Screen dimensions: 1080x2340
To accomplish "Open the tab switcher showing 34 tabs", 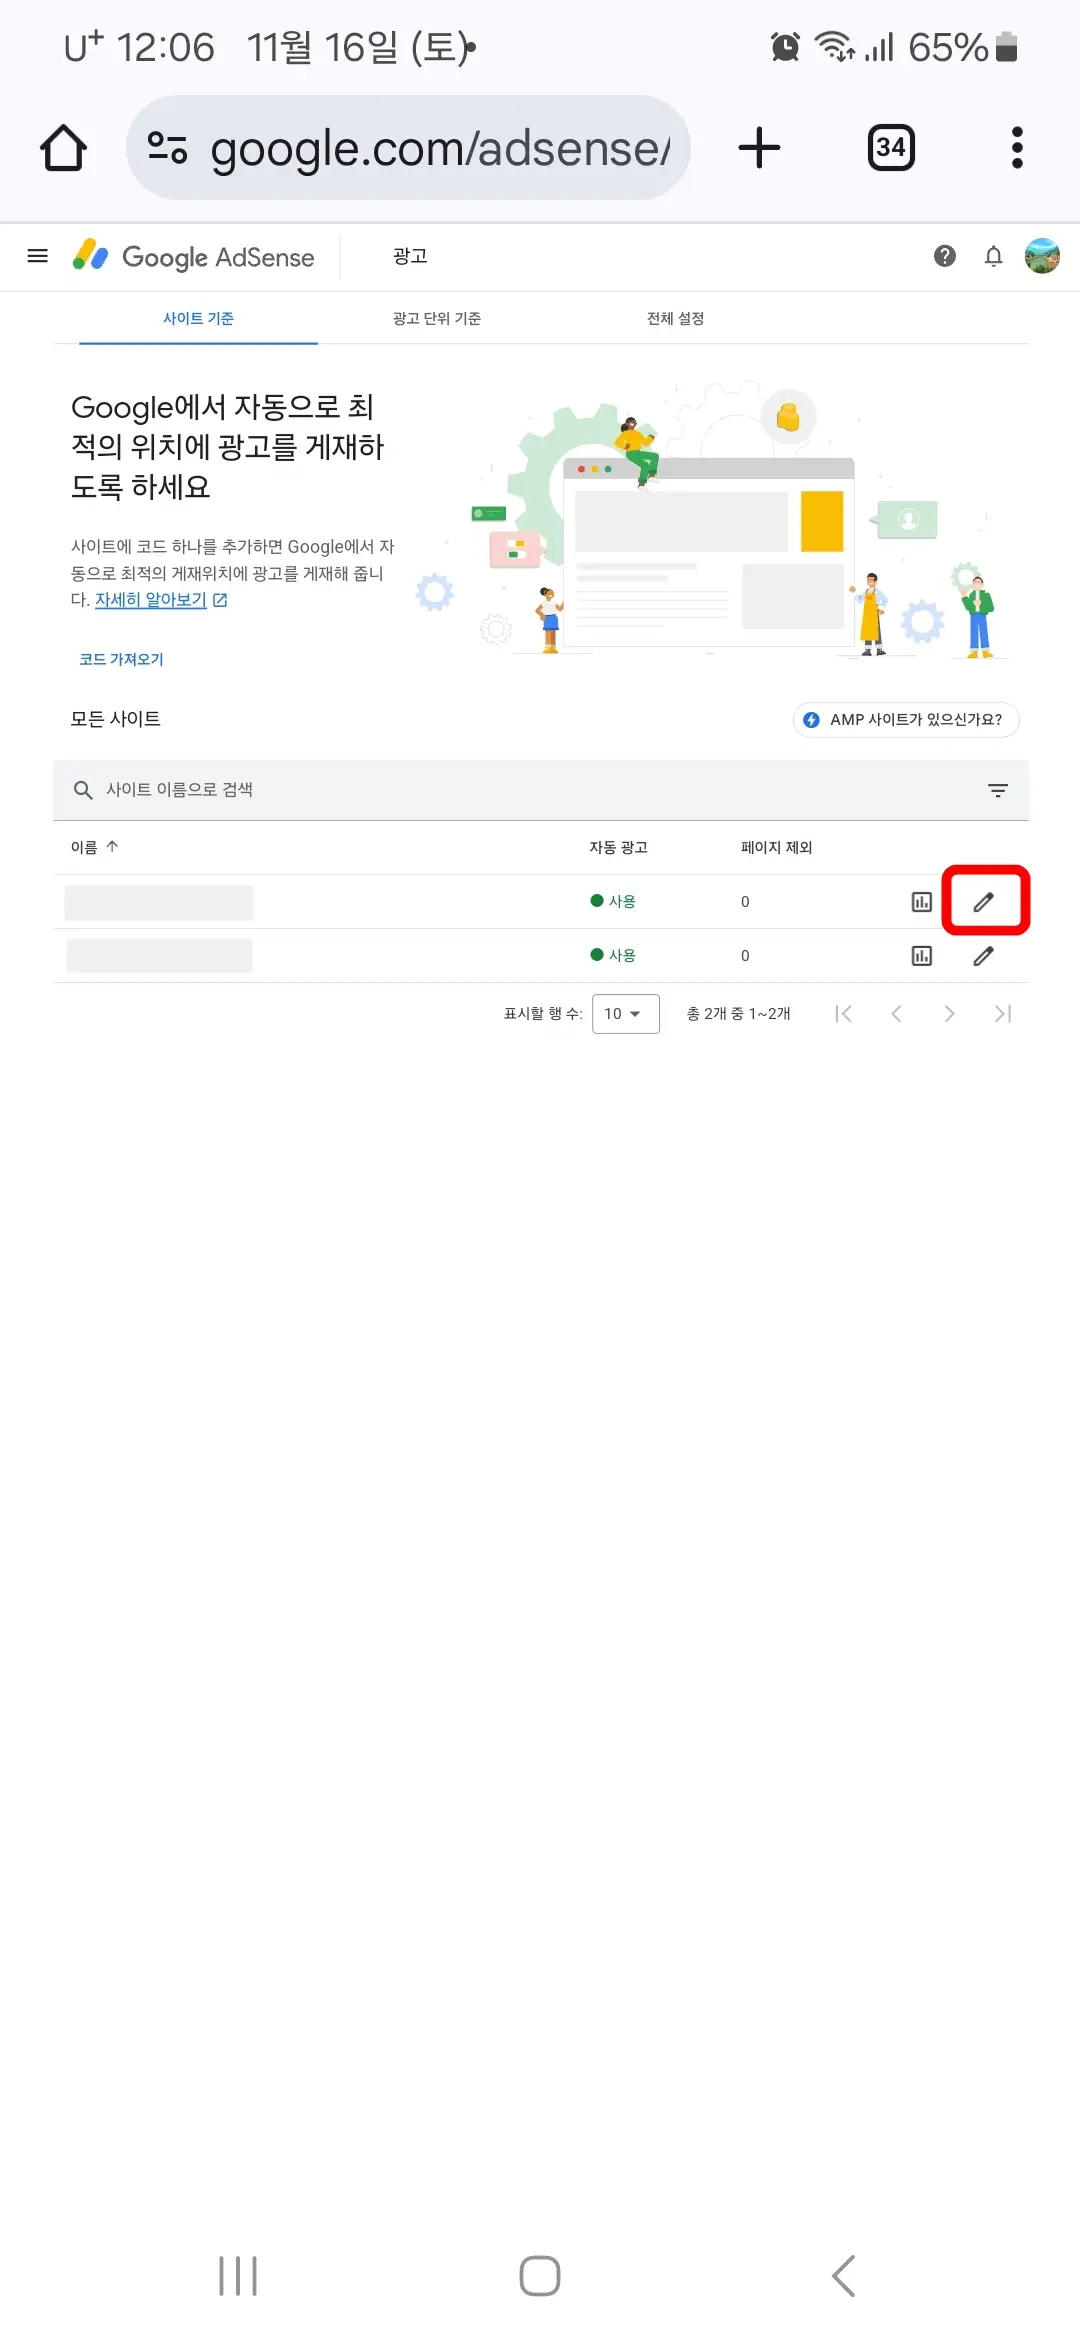I will tap(891, 148).
